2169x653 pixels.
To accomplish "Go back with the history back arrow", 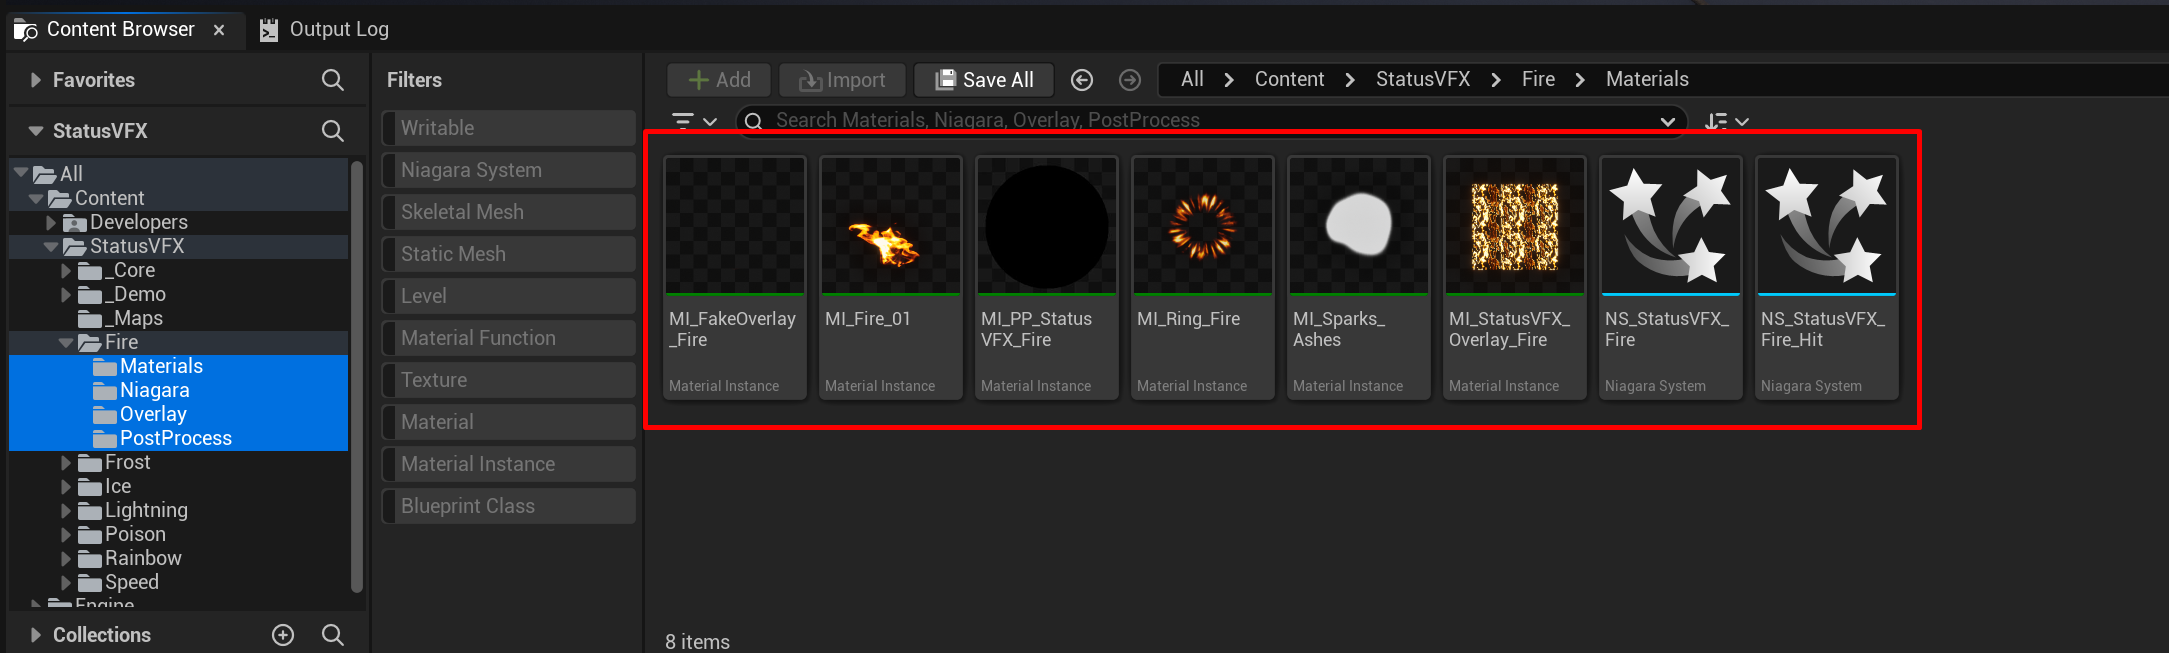I will [x=1081, y=80].
